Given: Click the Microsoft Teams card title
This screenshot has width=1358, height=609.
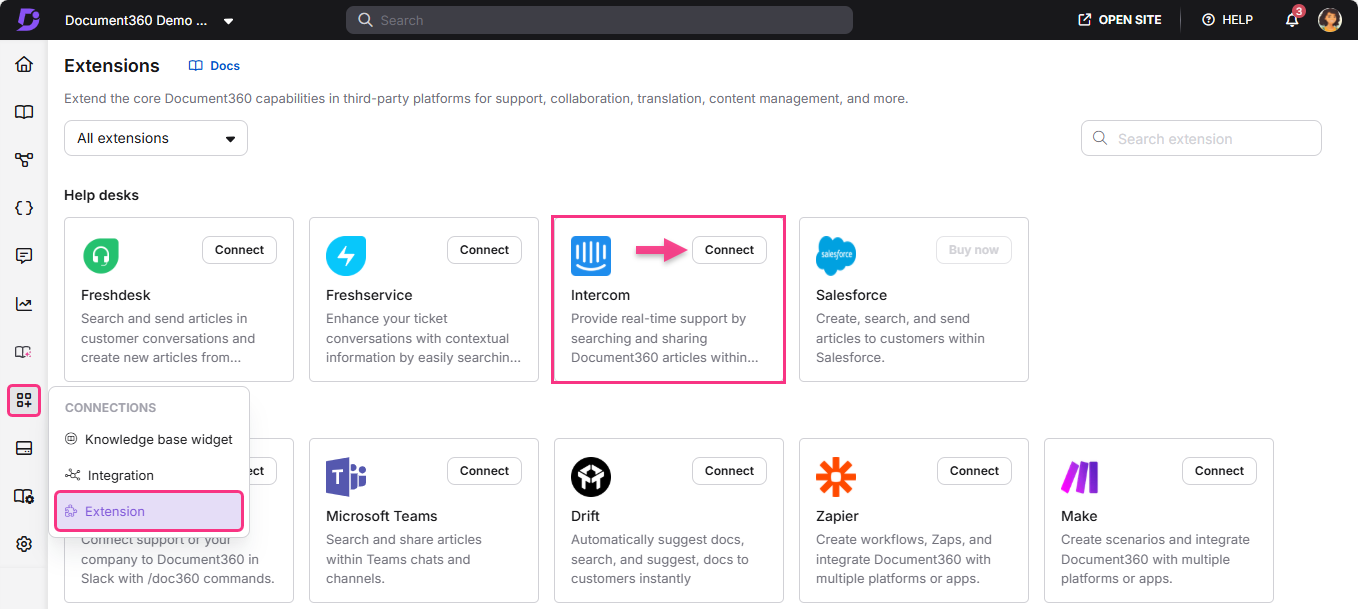Looking at the screenshot, I should coord(382,516).
